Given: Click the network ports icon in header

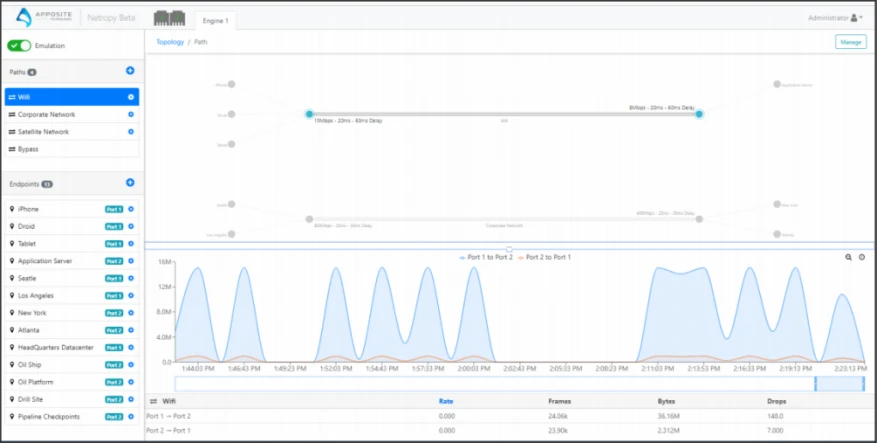Looking at the screenshot, I should (168, 19).
